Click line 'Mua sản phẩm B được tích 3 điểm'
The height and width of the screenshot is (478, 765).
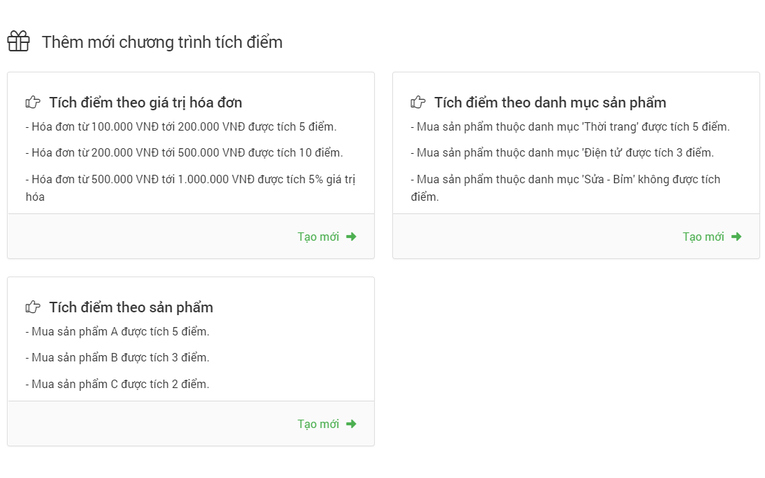[118, 358]
